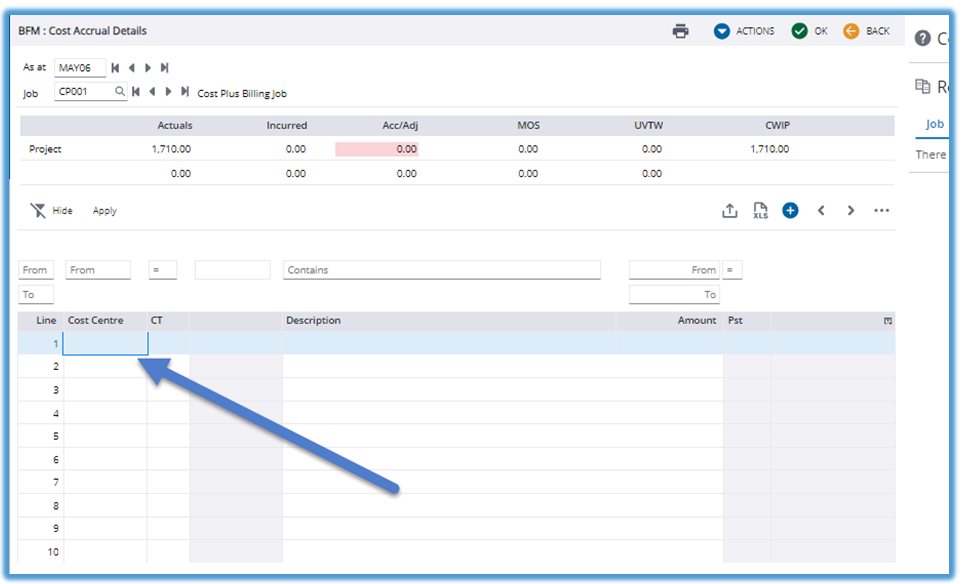The width and height of the screenshot is (964, 584).
Task: Click the Description Contains filter field
Action: coord(441,270)
